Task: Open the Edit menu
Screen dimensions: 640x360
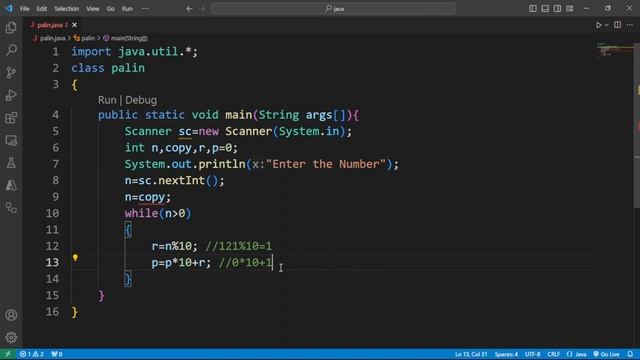Action: tap(42, 9)
